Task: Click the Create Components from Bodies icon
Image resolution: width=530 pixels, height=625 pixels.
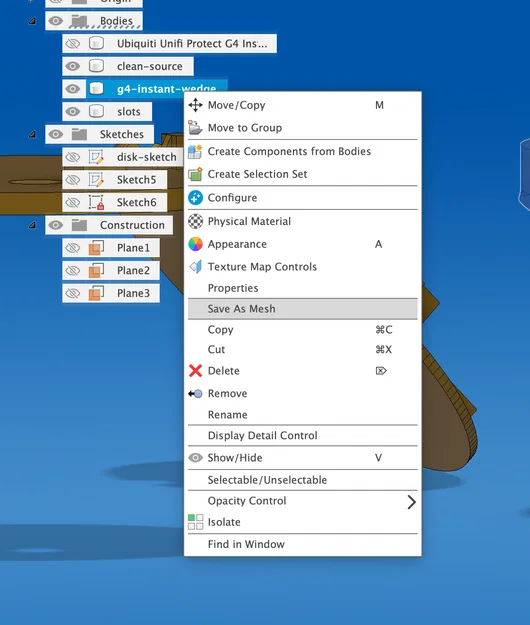Action: pos(195,151)
